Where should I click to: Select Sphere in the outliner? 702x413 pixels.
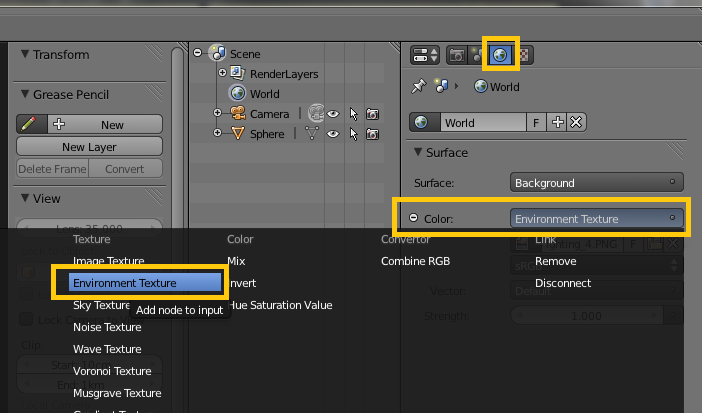click(x=267, y=134)
